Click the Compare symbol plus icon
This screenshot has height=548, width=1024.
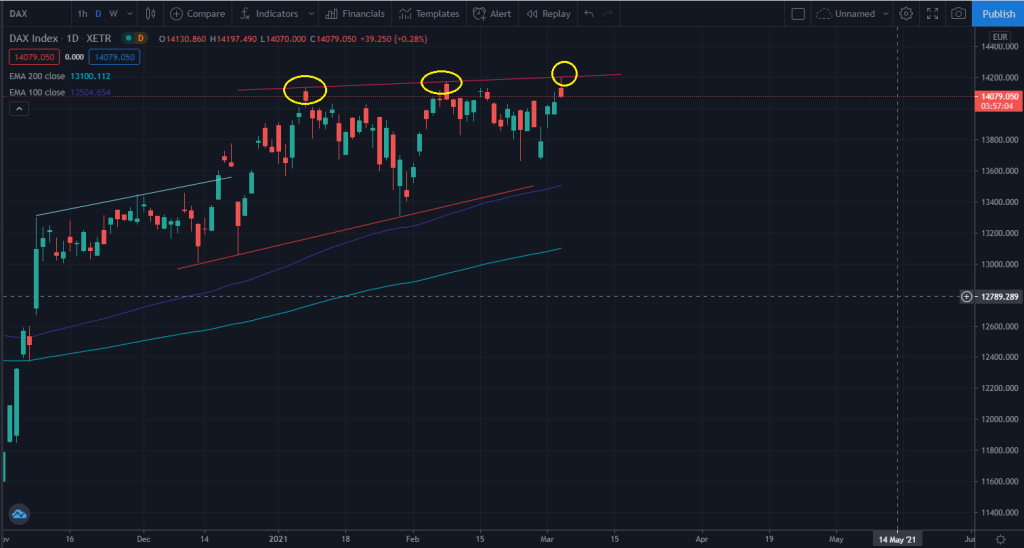pos(176,14)
